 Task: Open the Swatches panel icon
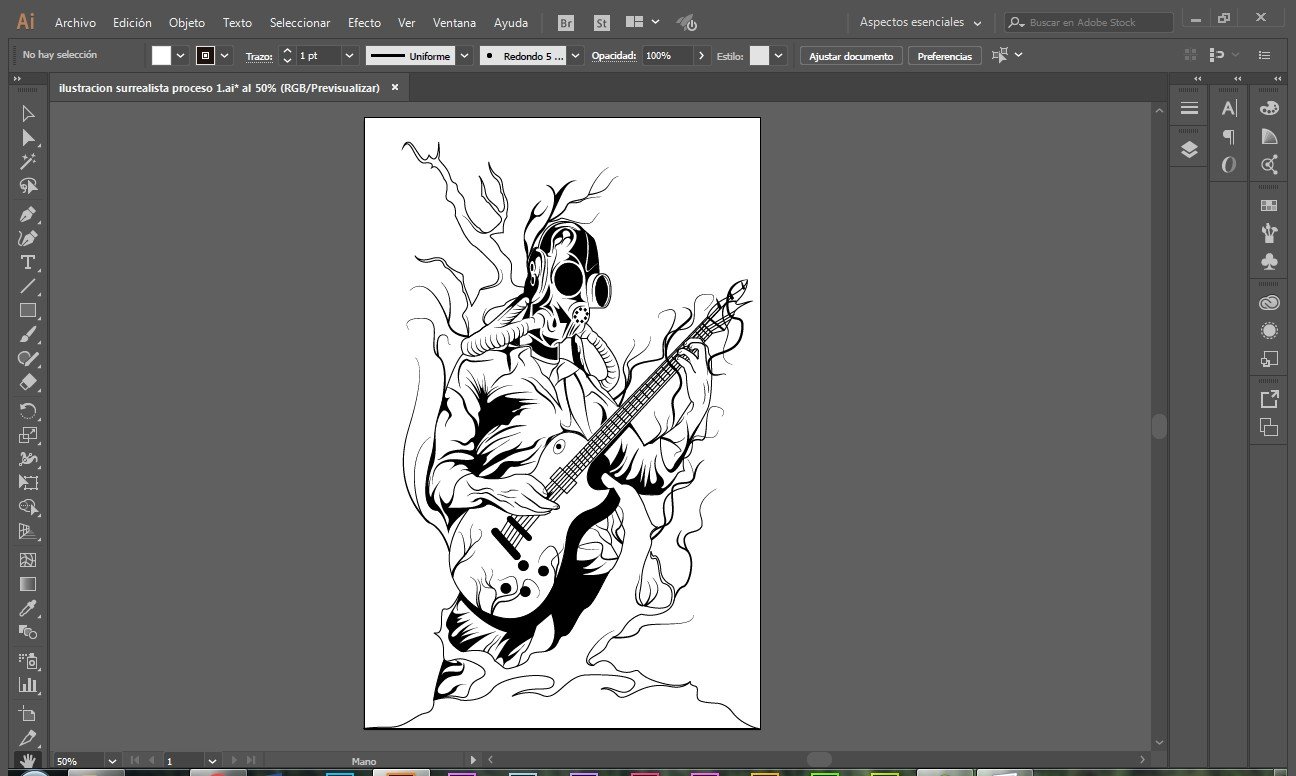coord(1269,205)
